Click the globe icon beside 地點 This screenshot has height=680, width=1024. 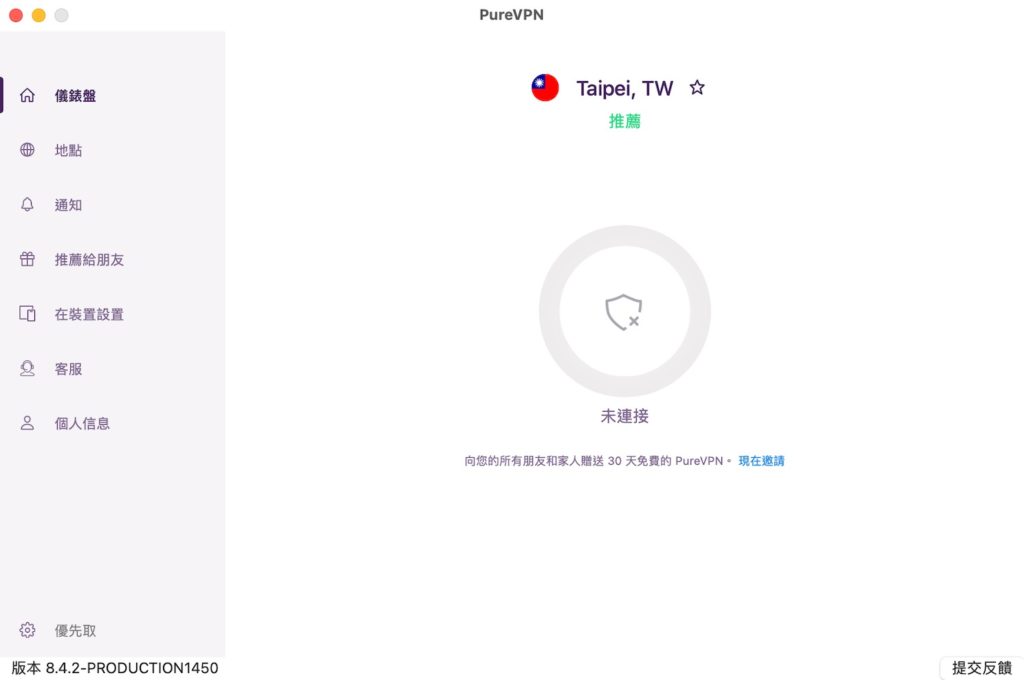[27, 150]
